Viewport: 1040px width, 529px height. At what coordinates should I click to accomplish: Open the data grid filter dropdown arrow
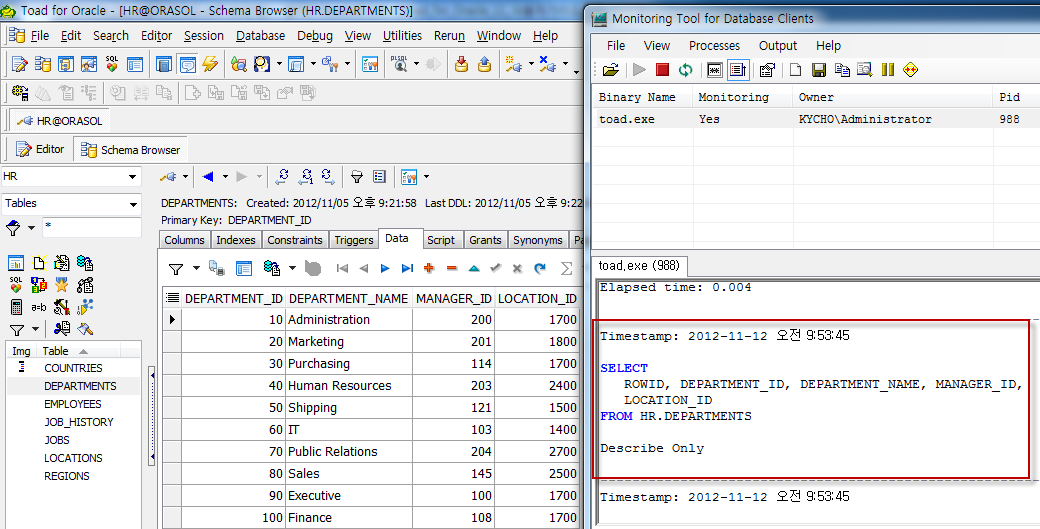click(195, 268)
